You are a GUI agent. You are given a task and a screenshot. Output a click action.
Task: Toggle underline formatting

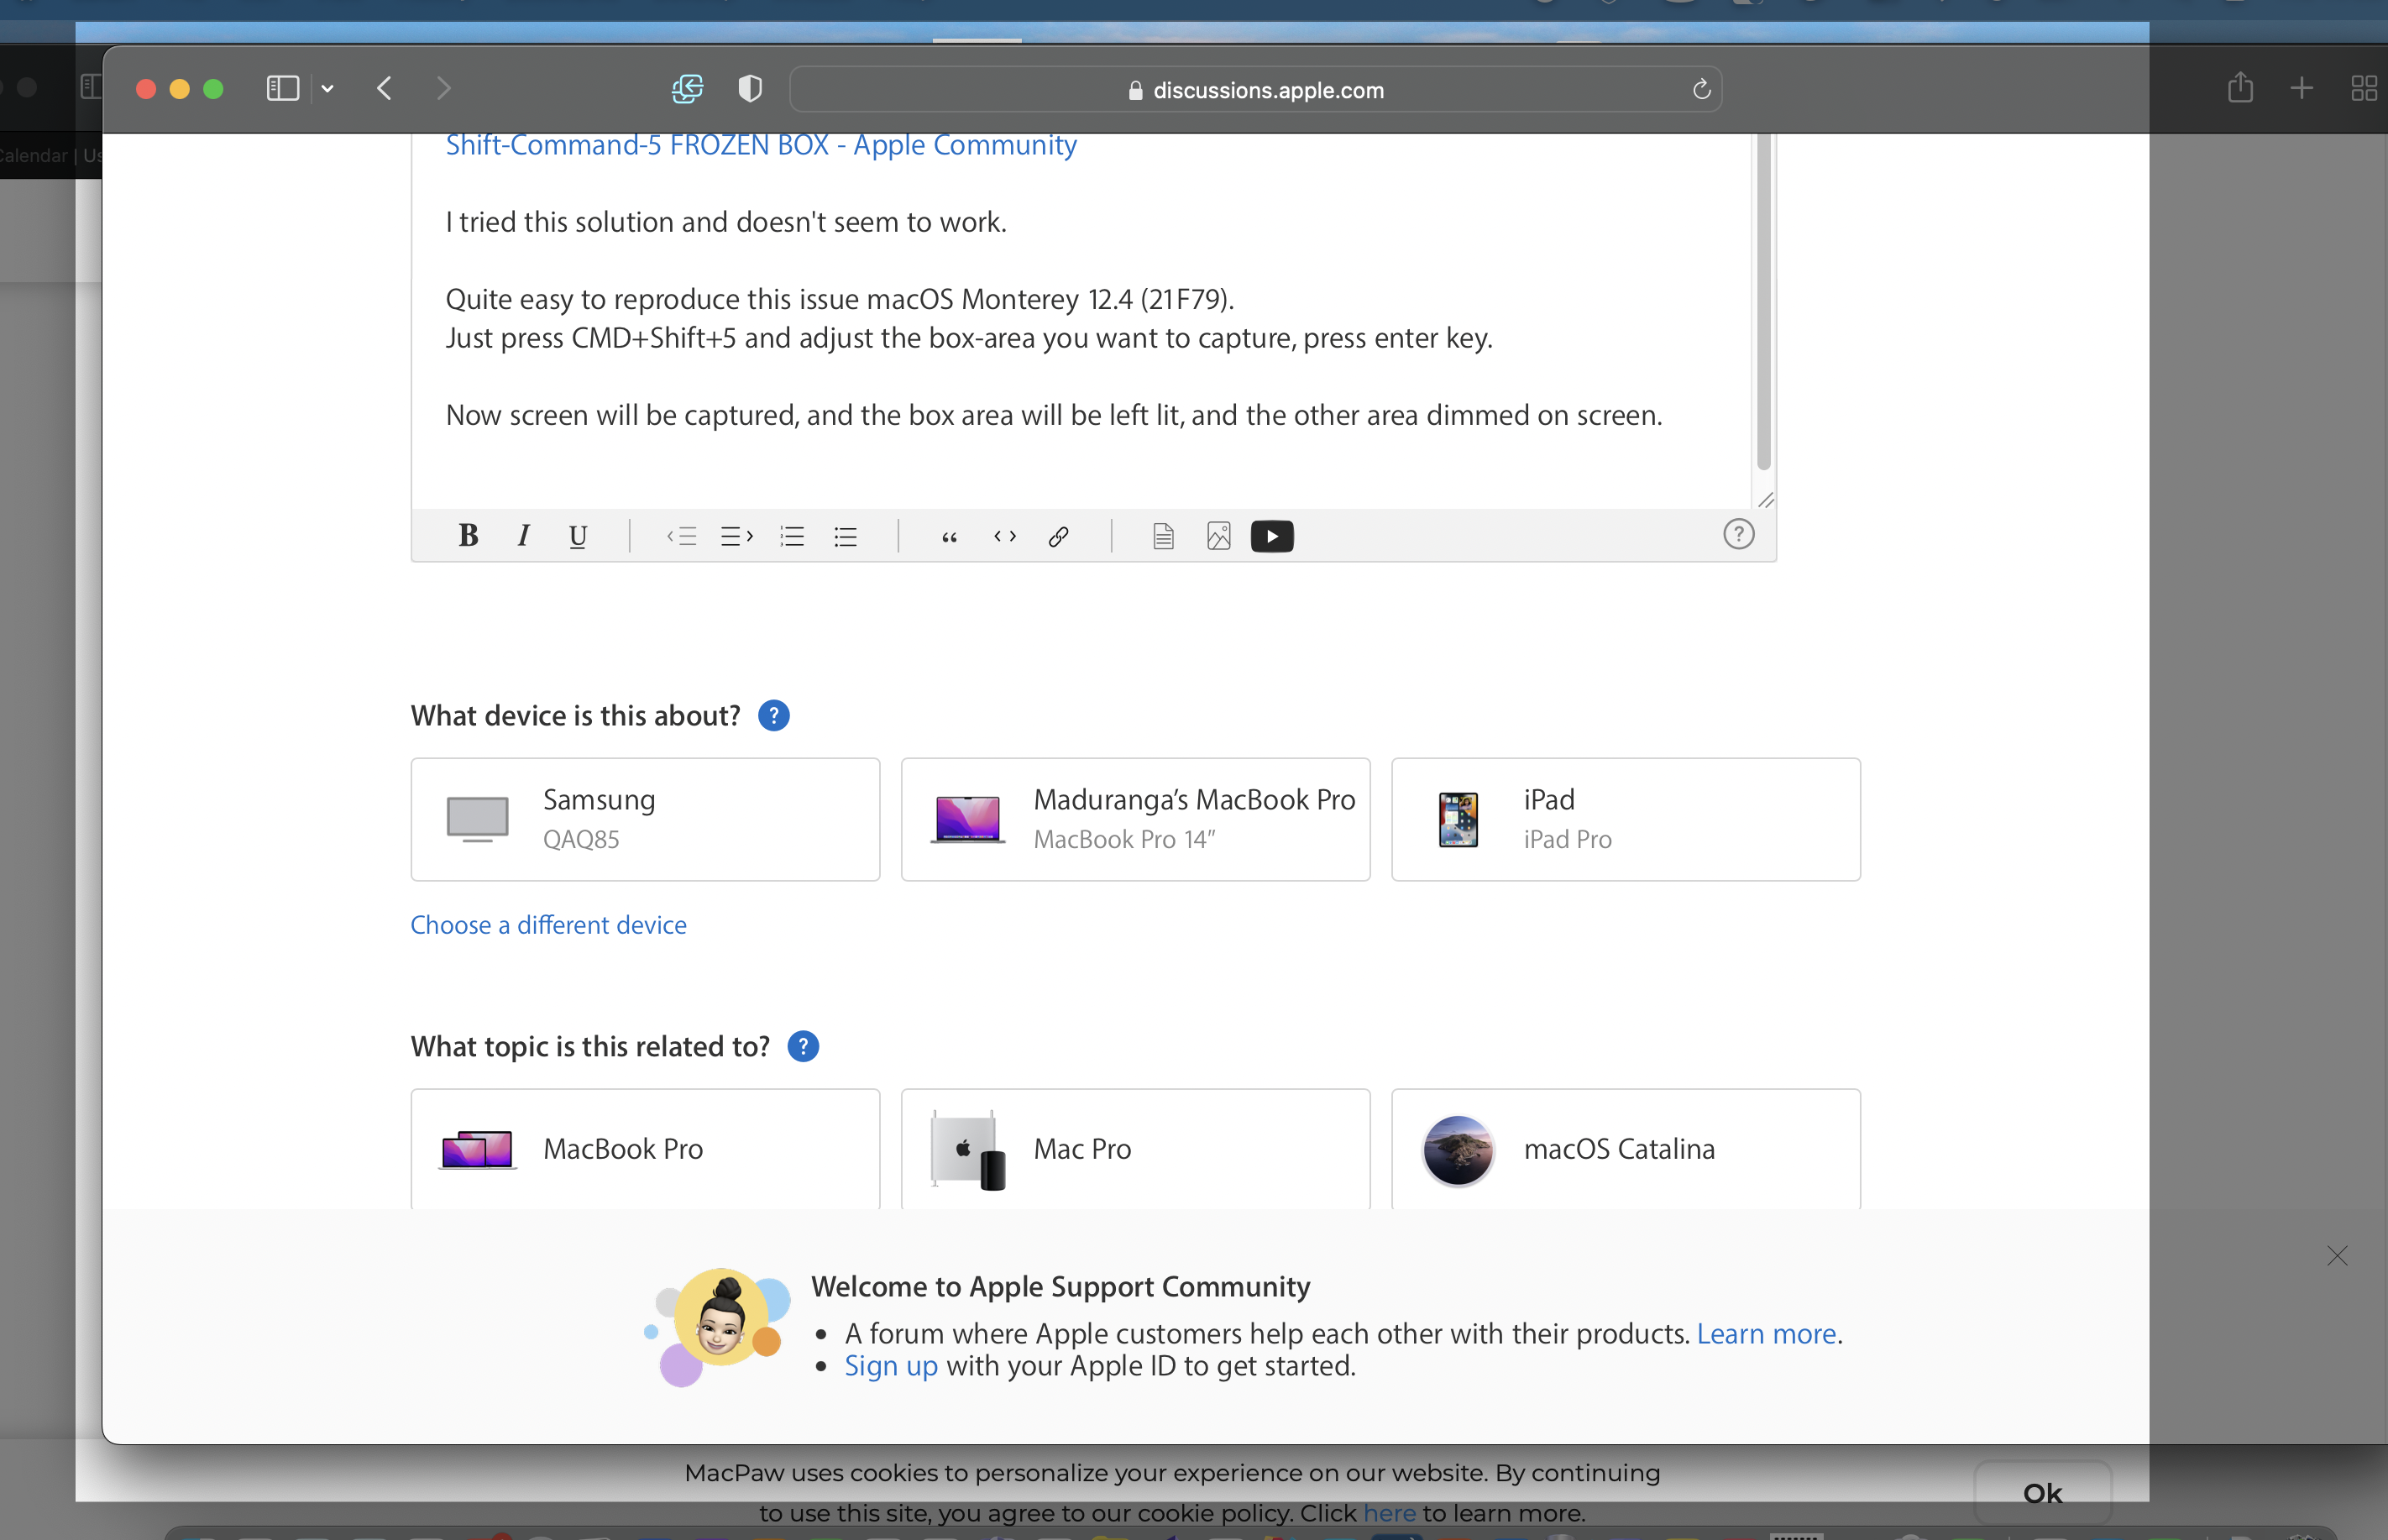pyautogui.click(x=577, y=537)
